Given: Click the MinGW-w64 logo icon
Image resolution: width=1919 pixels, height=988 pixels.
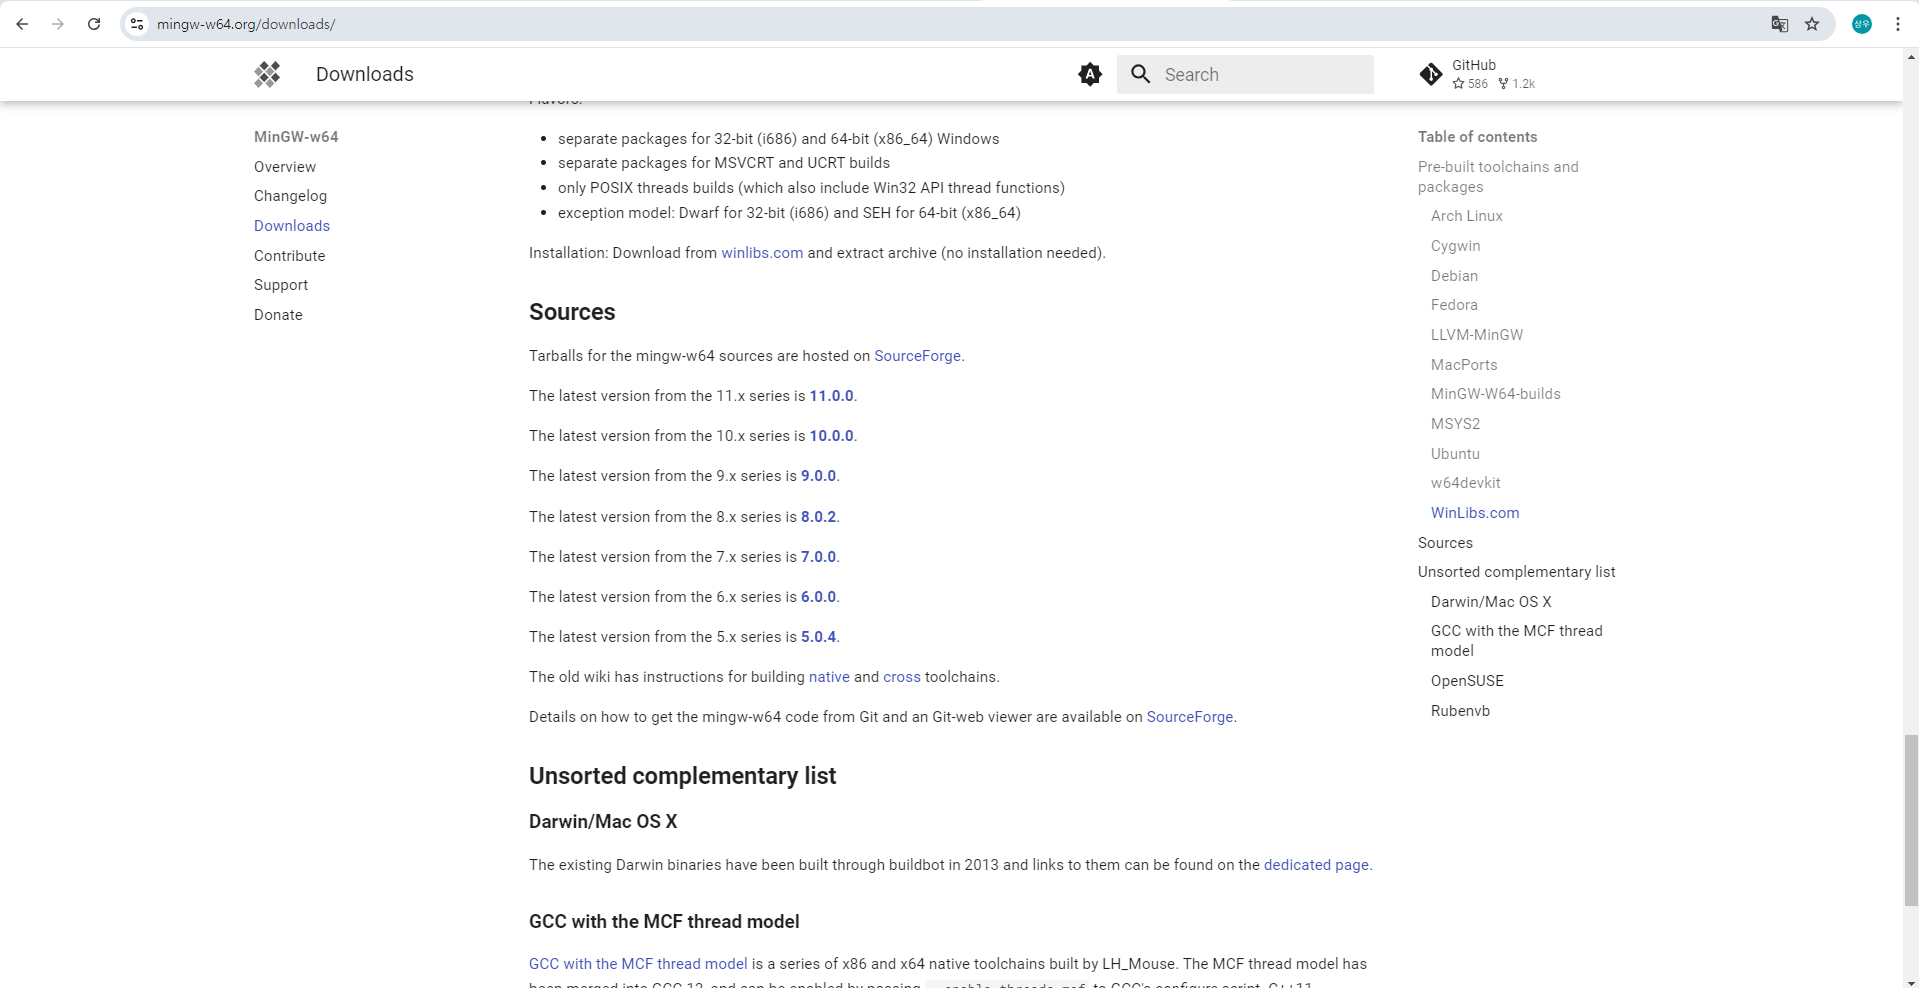Looking at the screenshot, I should click(267, 74).
